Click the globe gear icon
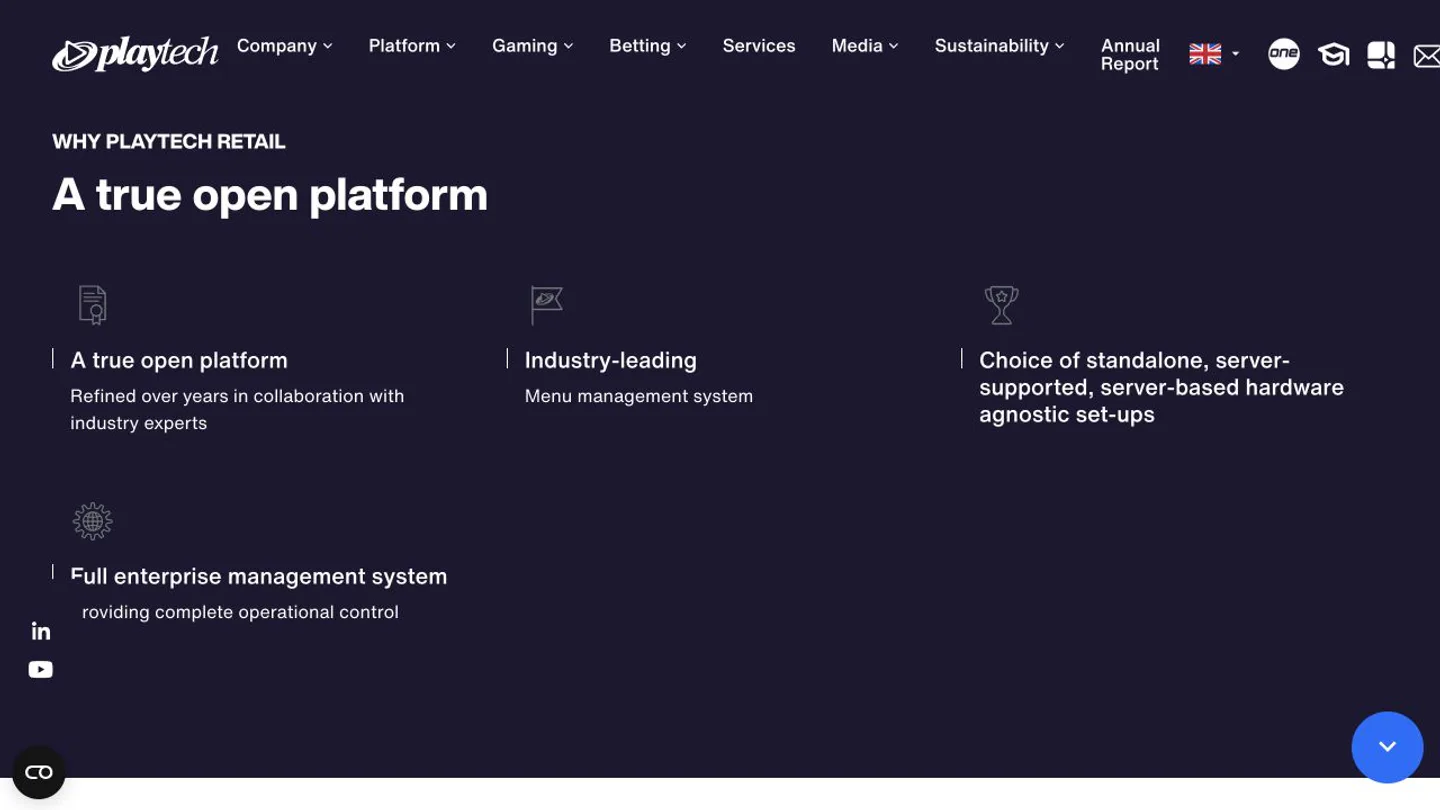 92,521
